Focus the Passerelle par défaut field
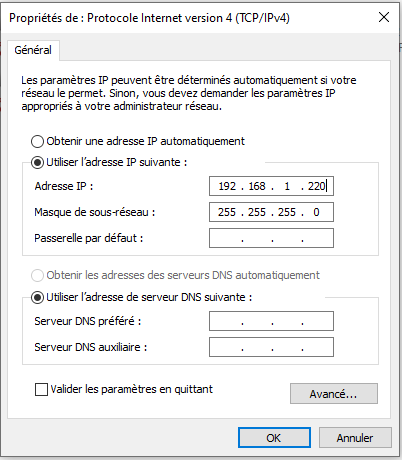Viewport: 402px width, 460px height. click(x=271, y=238)
